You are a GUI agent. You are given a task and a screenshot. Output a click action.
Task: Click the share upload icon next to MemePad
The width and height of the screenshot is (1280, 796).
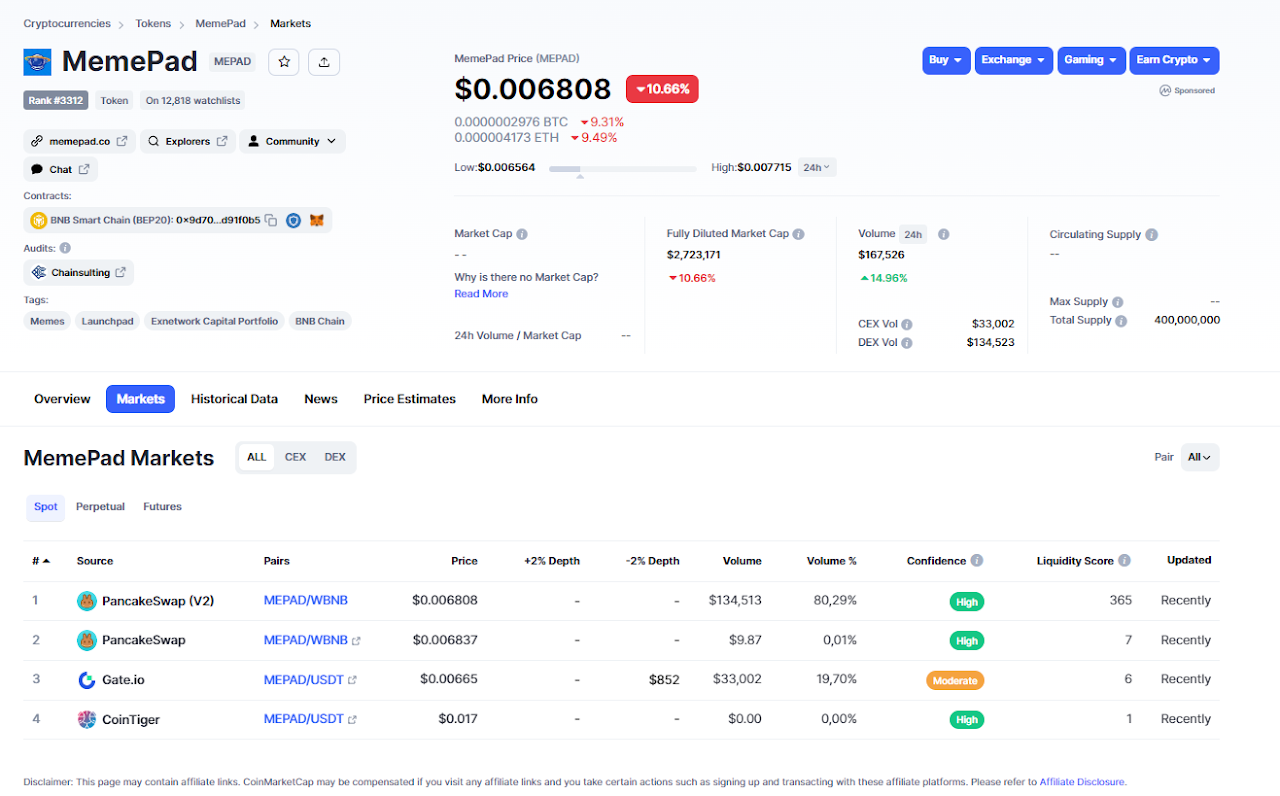pos(324,62)
